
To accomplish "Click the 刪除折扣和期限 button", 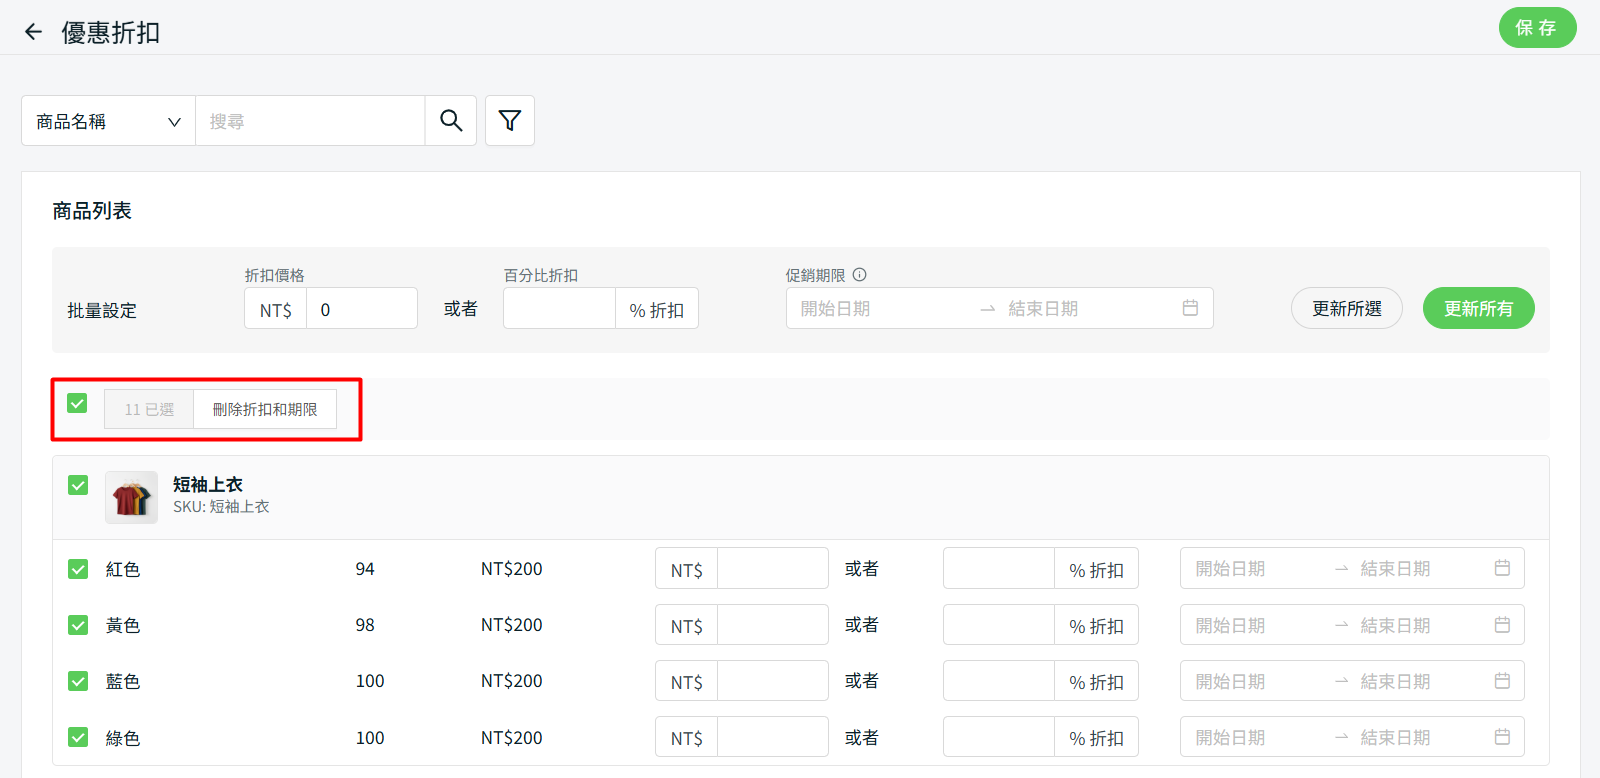I will pyautogui.click(x=265, y=410).
